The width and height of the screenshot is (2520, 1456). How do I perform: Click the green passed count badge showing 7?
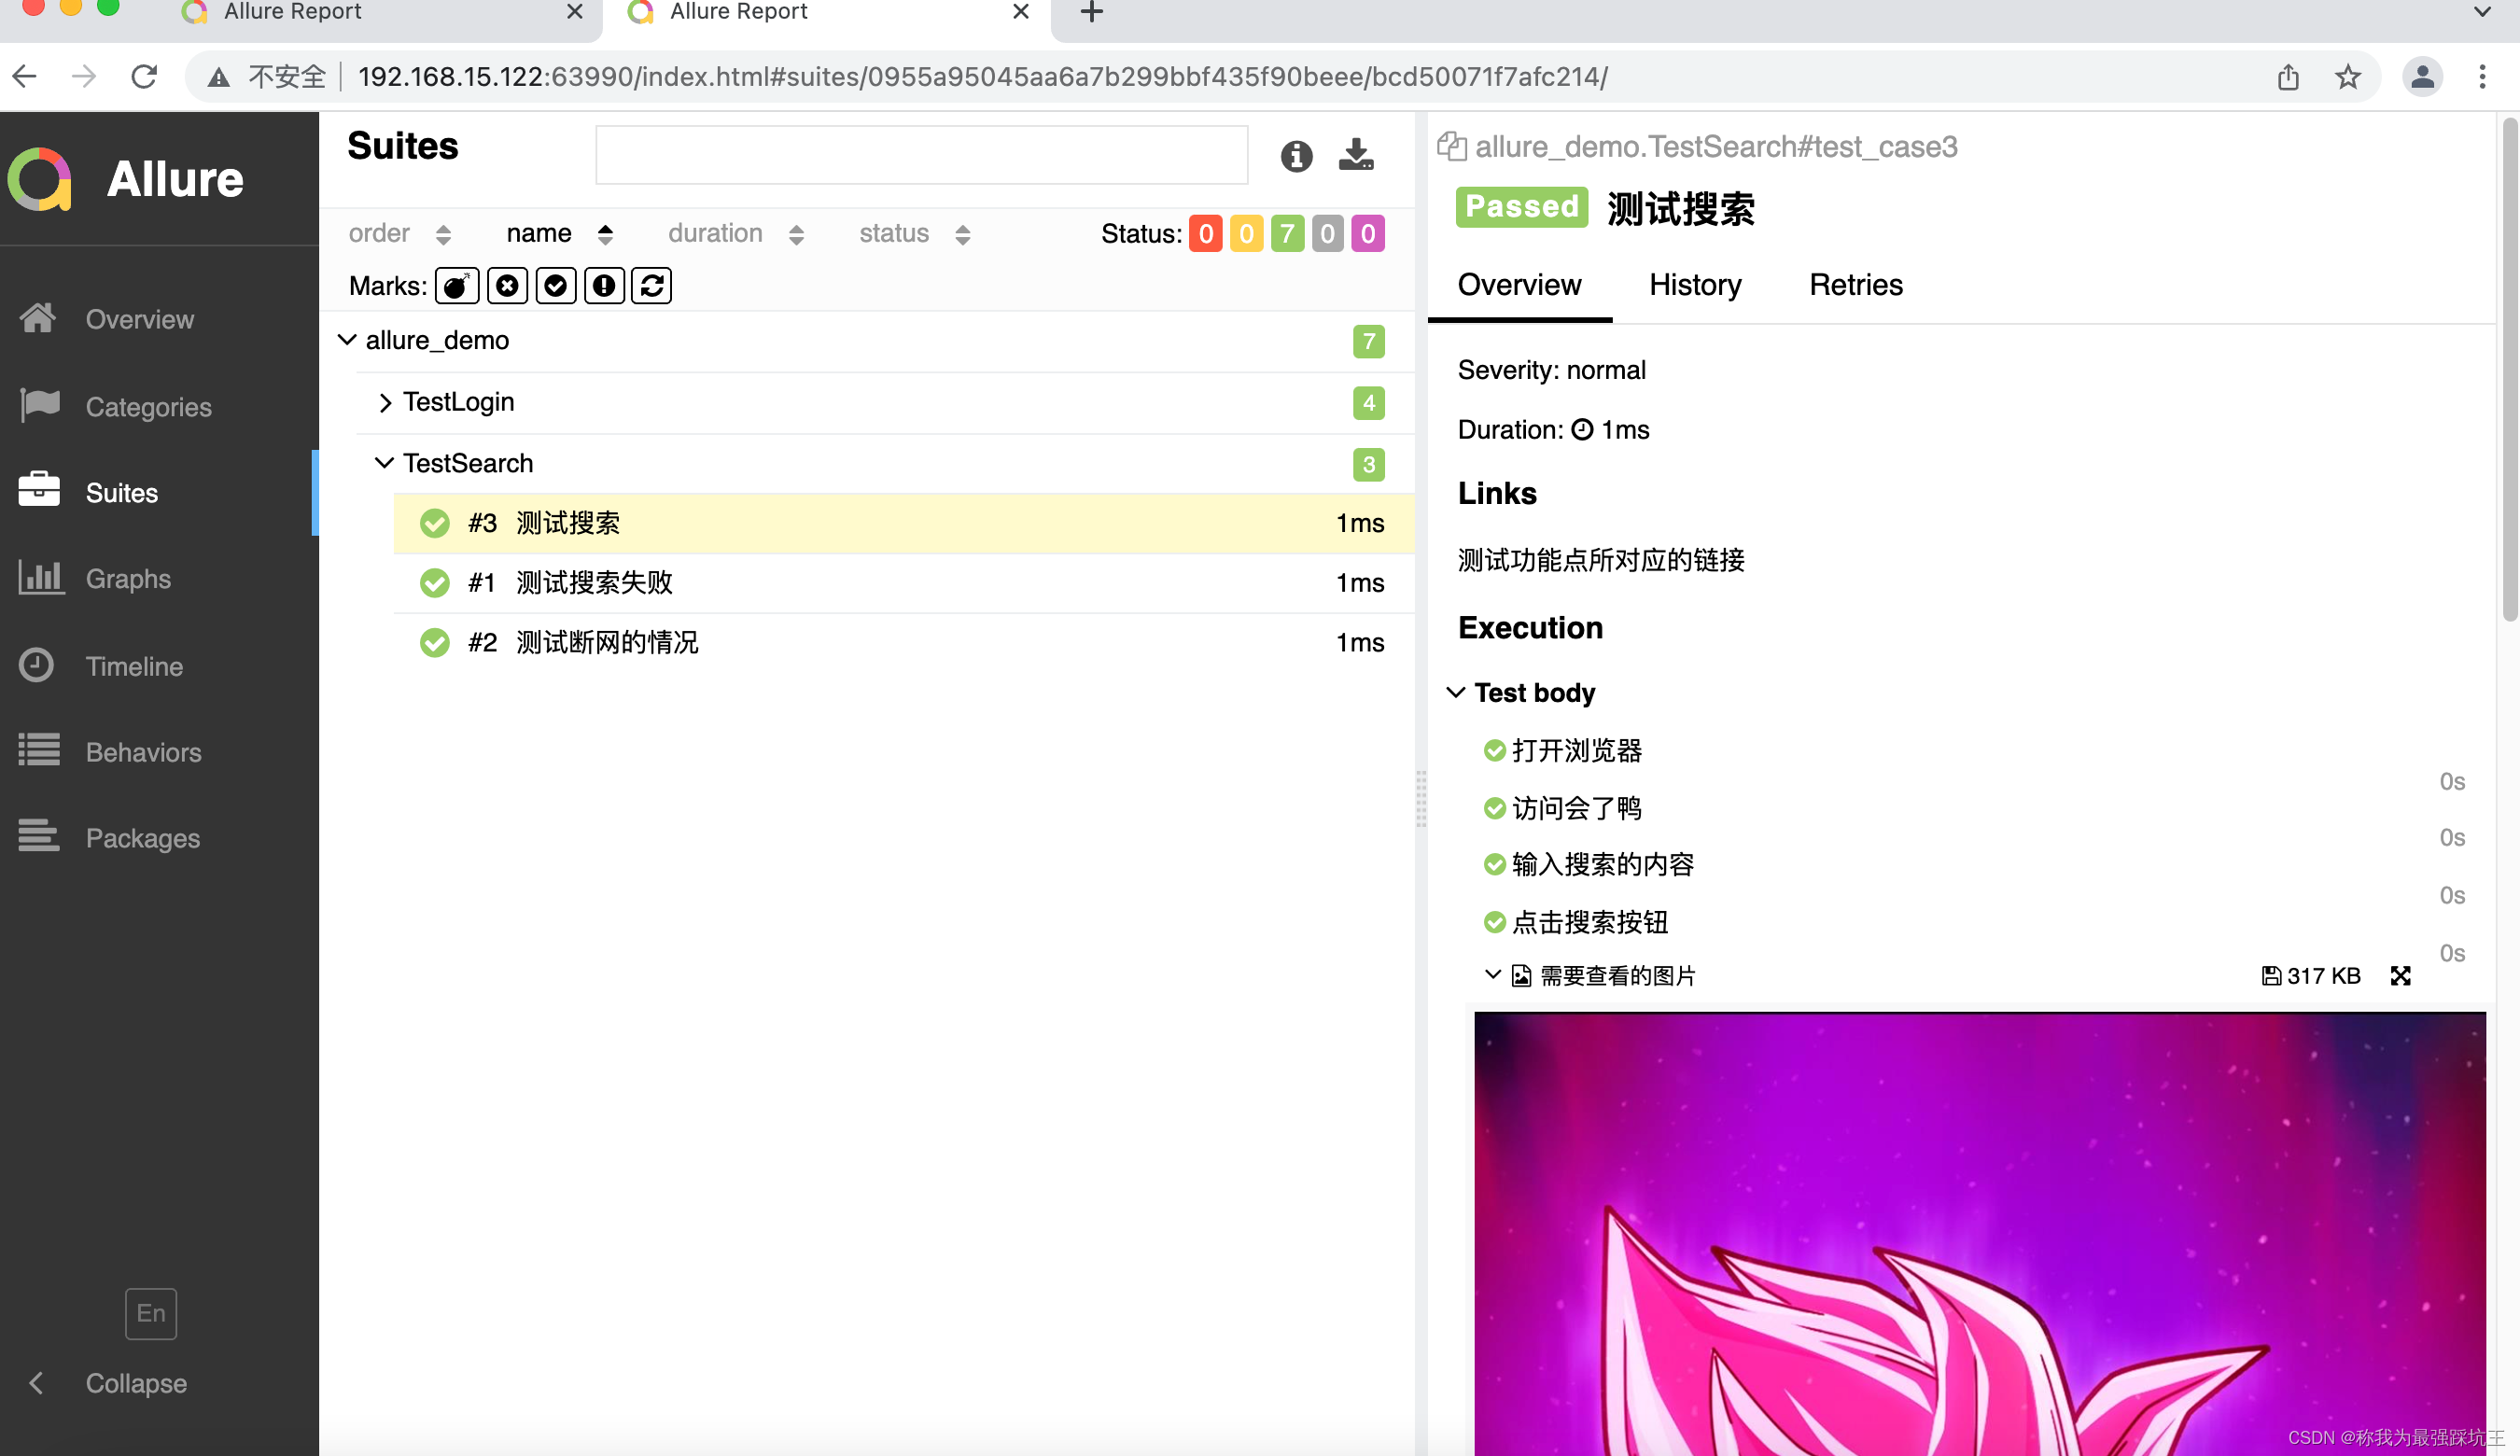click(1287, 233)
